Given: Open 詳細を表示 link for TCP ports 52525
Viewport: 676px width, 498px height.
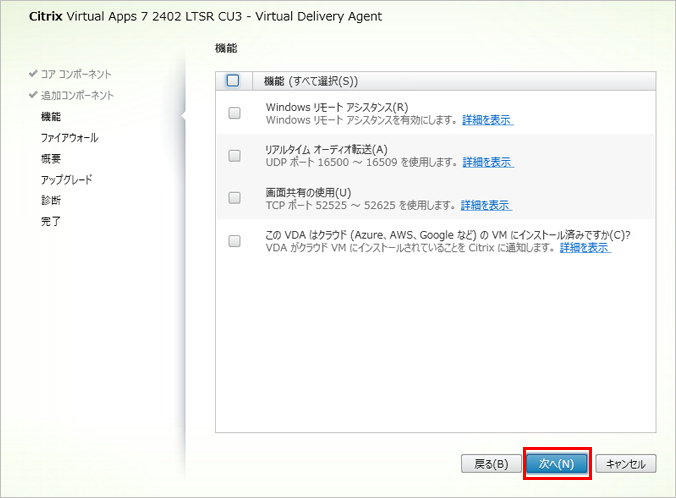Looking at the screenshot, I should pos(486,205).
